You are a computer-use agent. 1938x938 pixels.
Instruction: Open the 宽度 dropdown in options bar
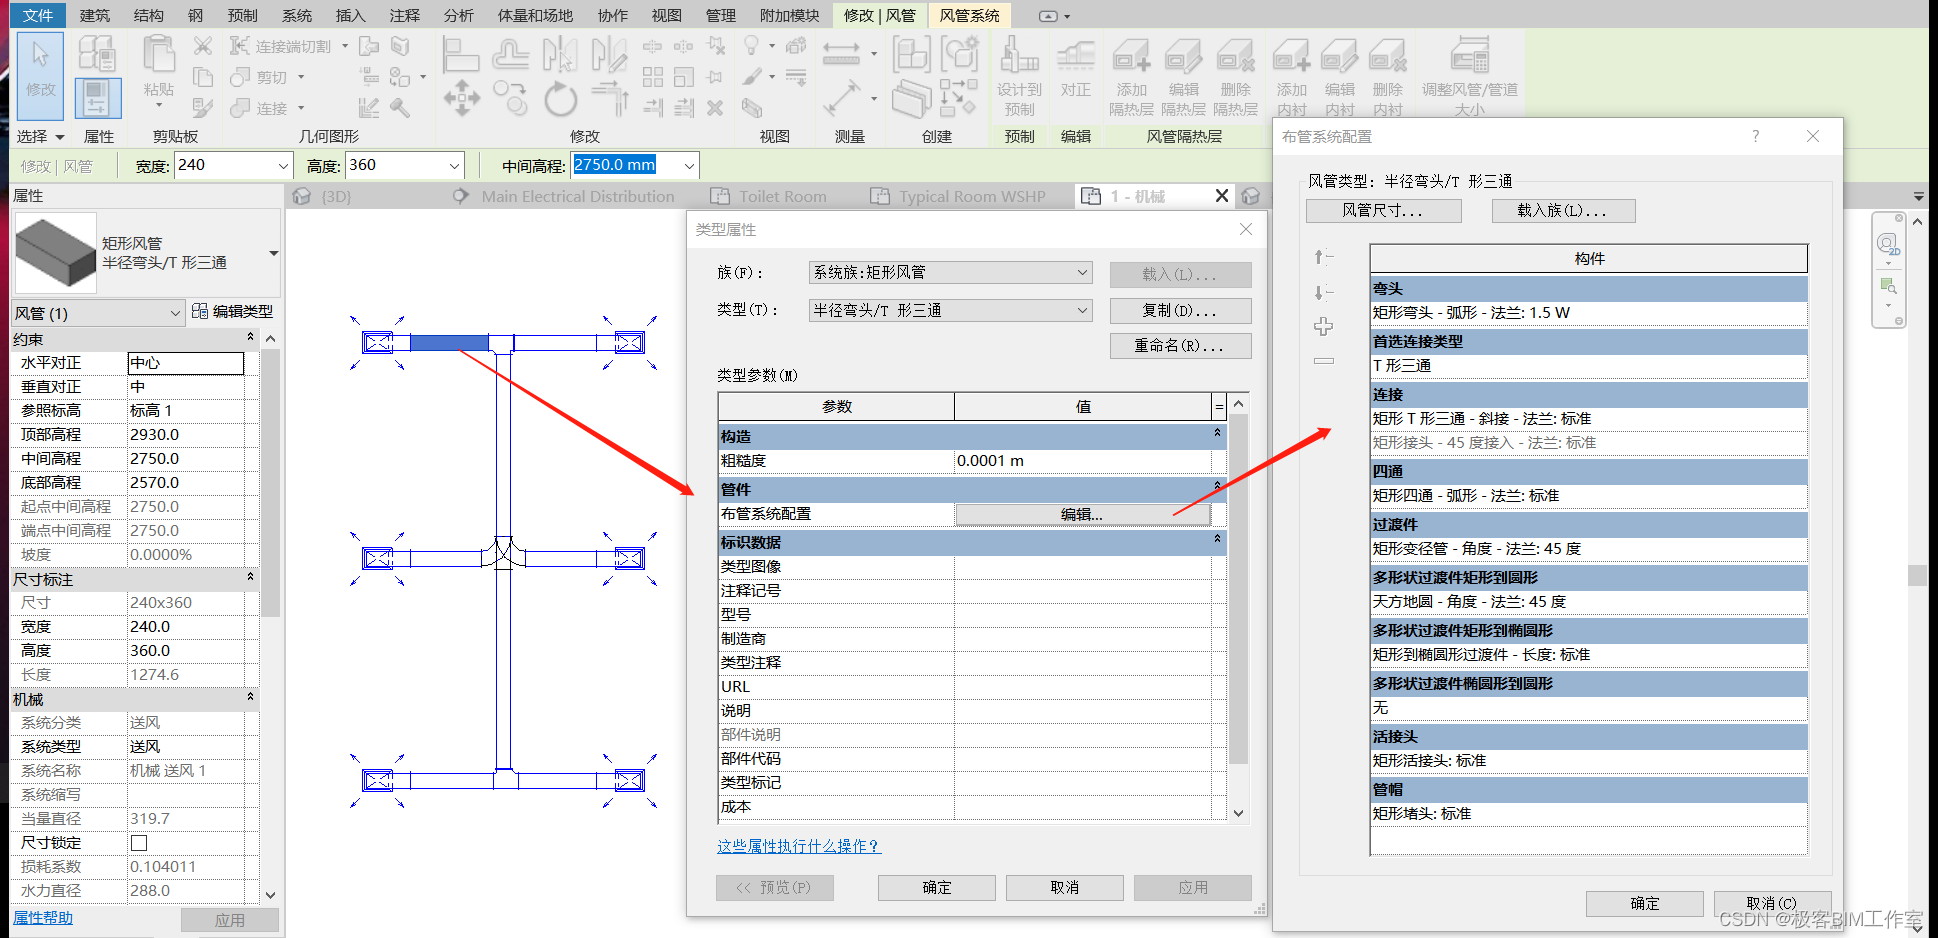tap(283, 165)
